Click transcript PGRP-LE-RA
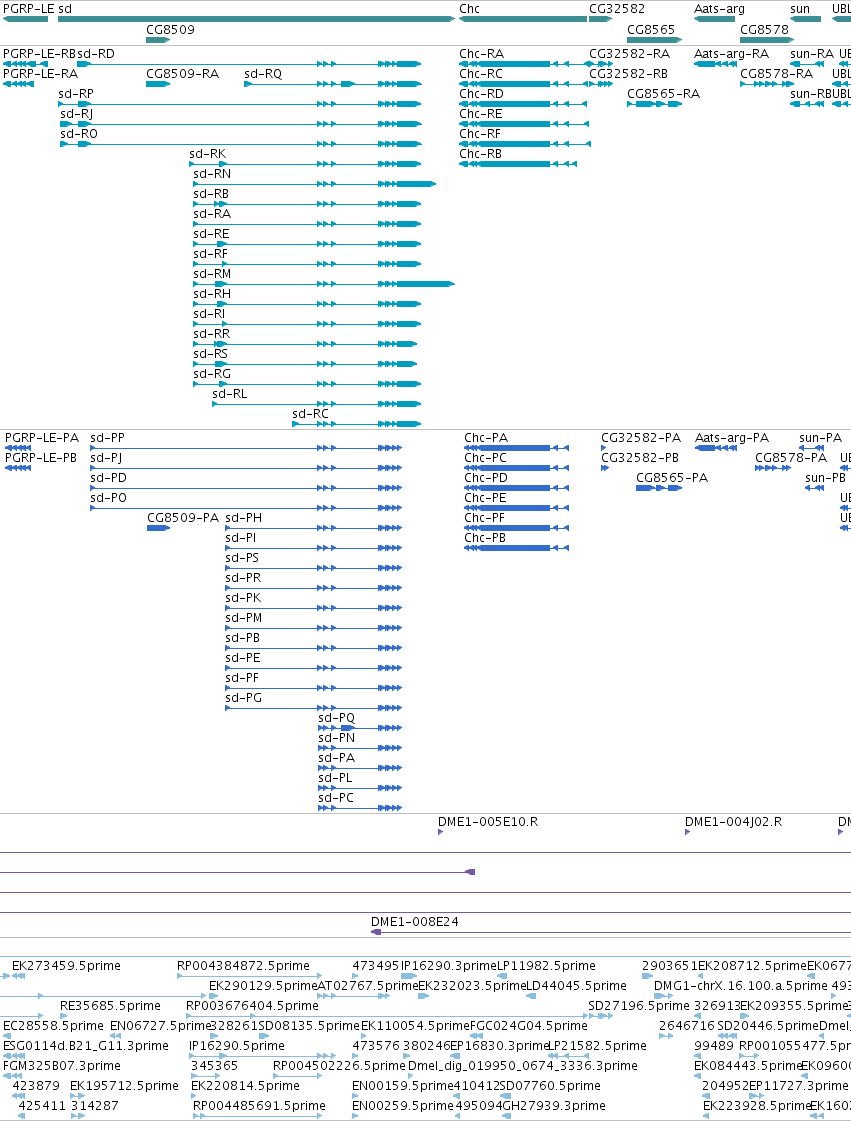Viewport: 851px width, 1121px height. coord(18,84)
